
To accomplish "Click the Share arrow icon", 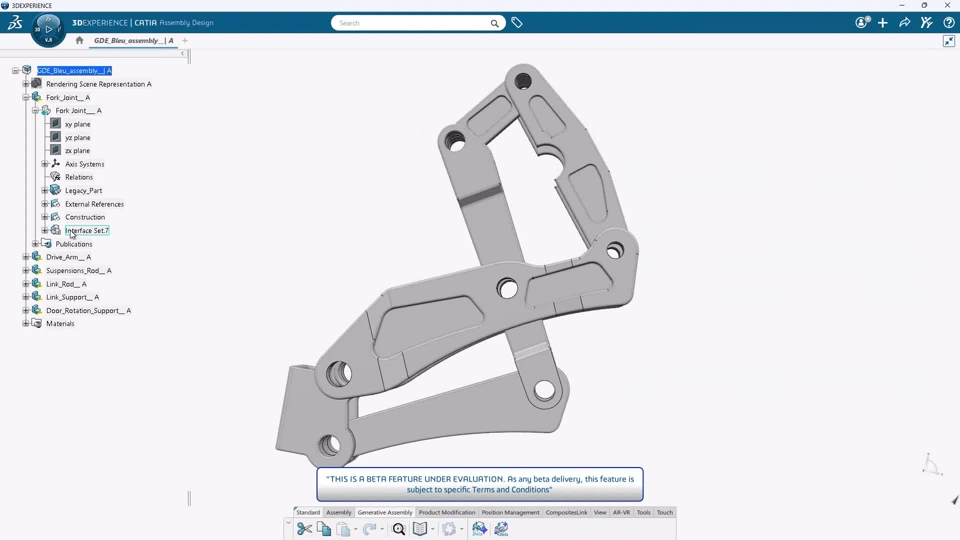I will click(x=904, y=23).
